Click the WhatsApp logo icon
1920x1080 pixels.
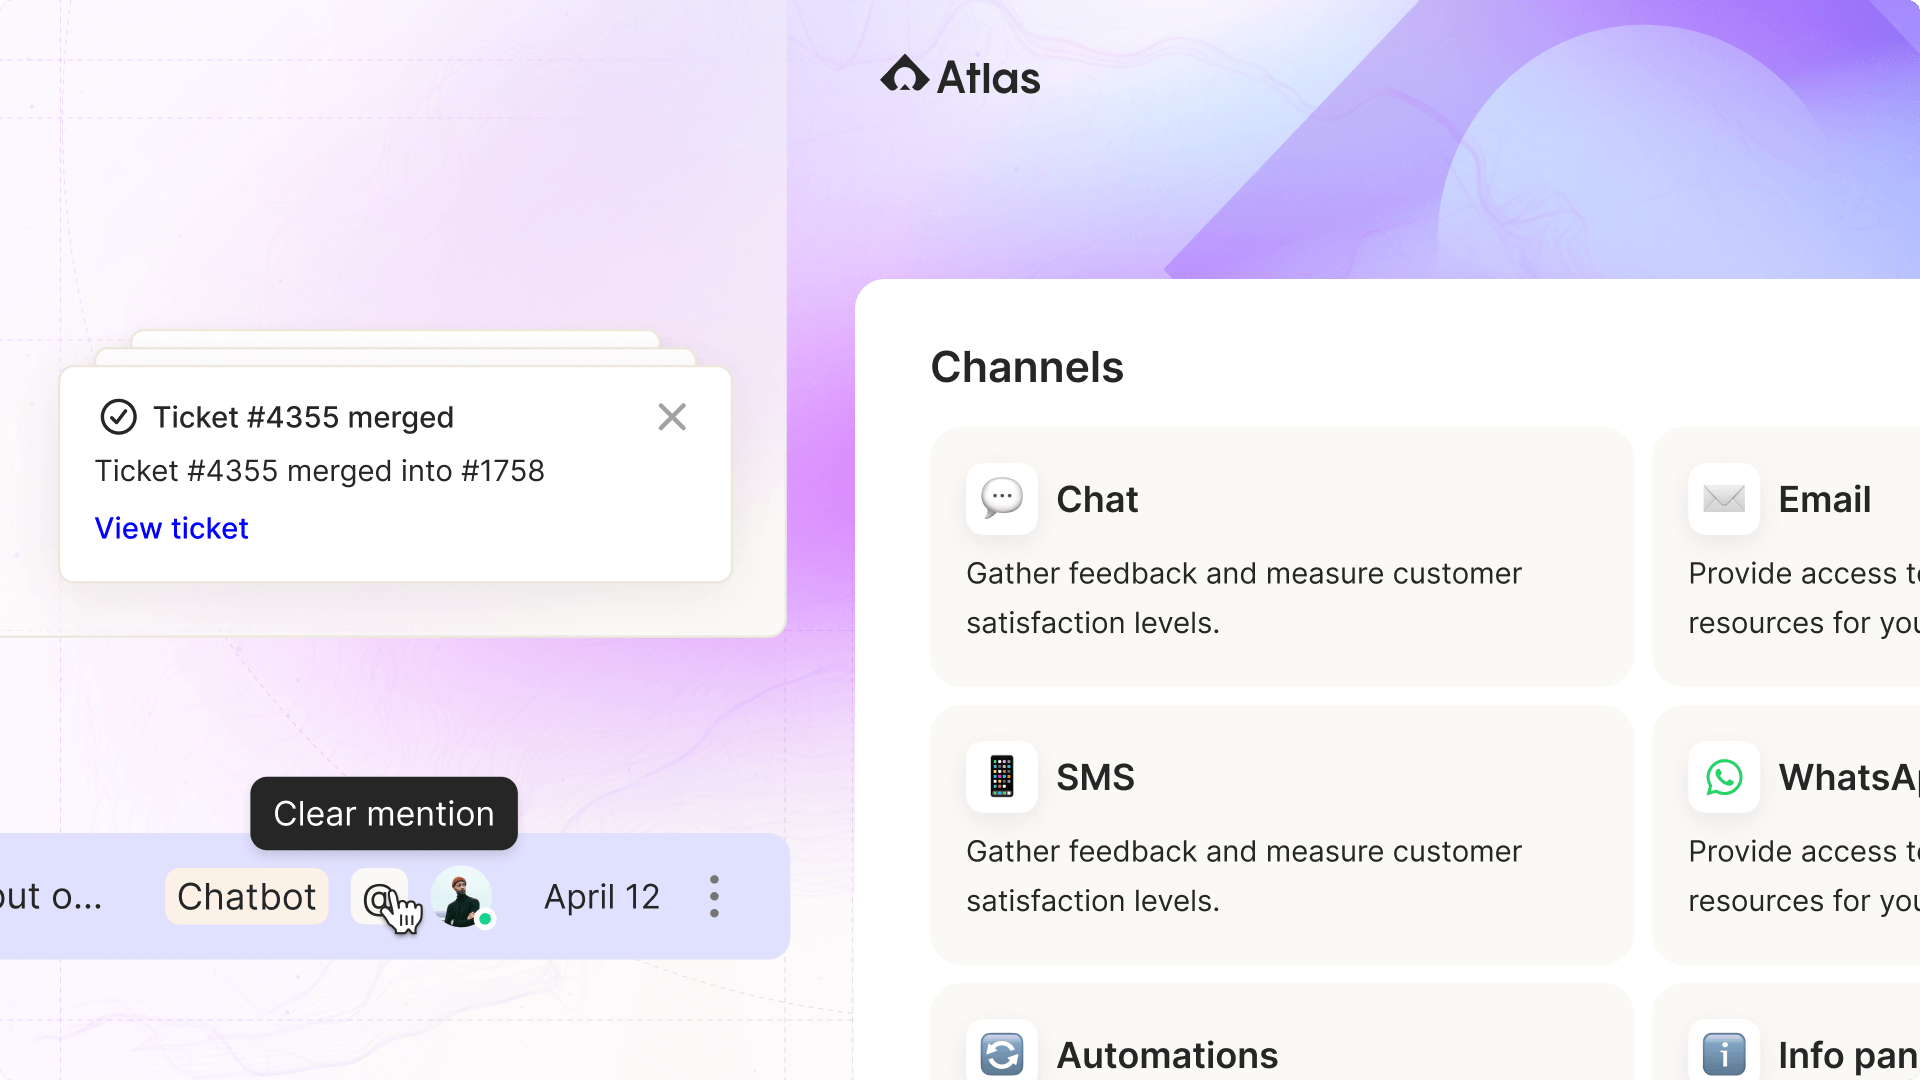pos(1724,776)
